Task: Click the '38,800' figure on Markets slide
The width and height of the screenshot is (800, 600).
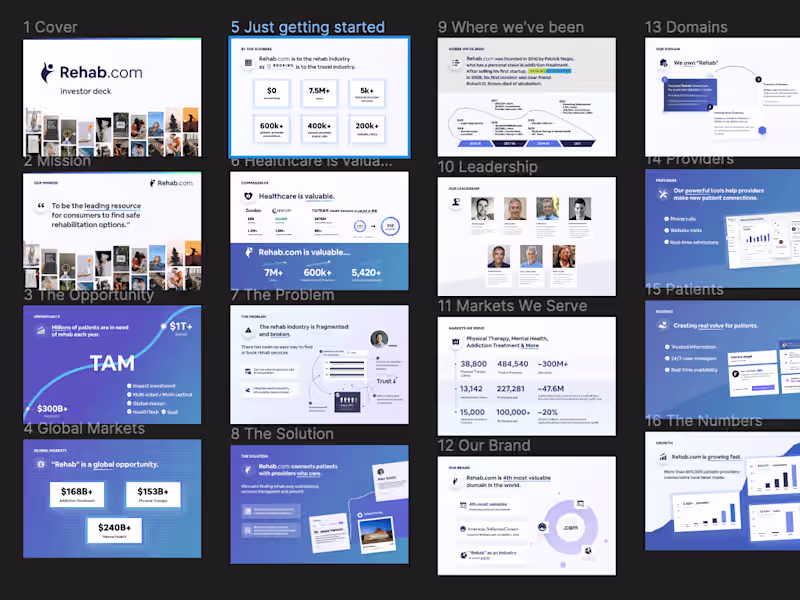Action: (x=473, y=364)
